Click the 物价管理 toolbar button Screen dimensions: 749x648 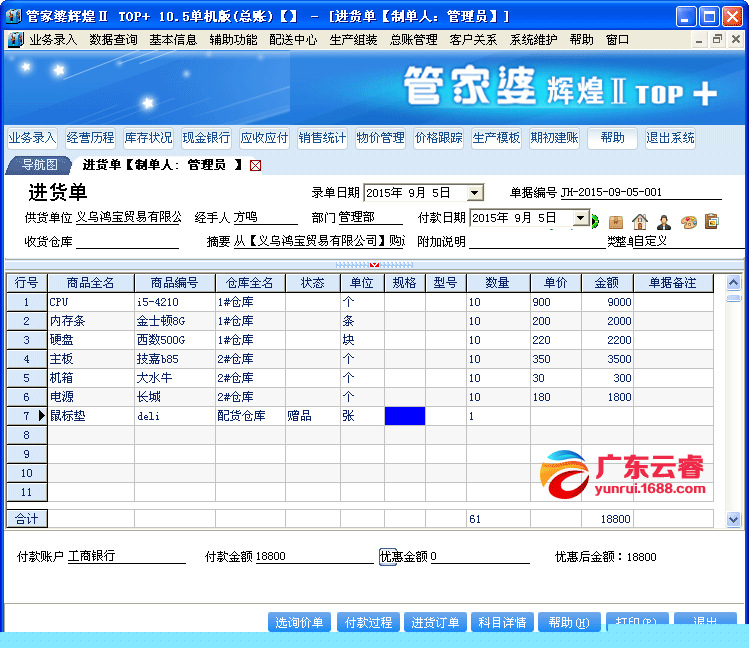coord(380,138)
